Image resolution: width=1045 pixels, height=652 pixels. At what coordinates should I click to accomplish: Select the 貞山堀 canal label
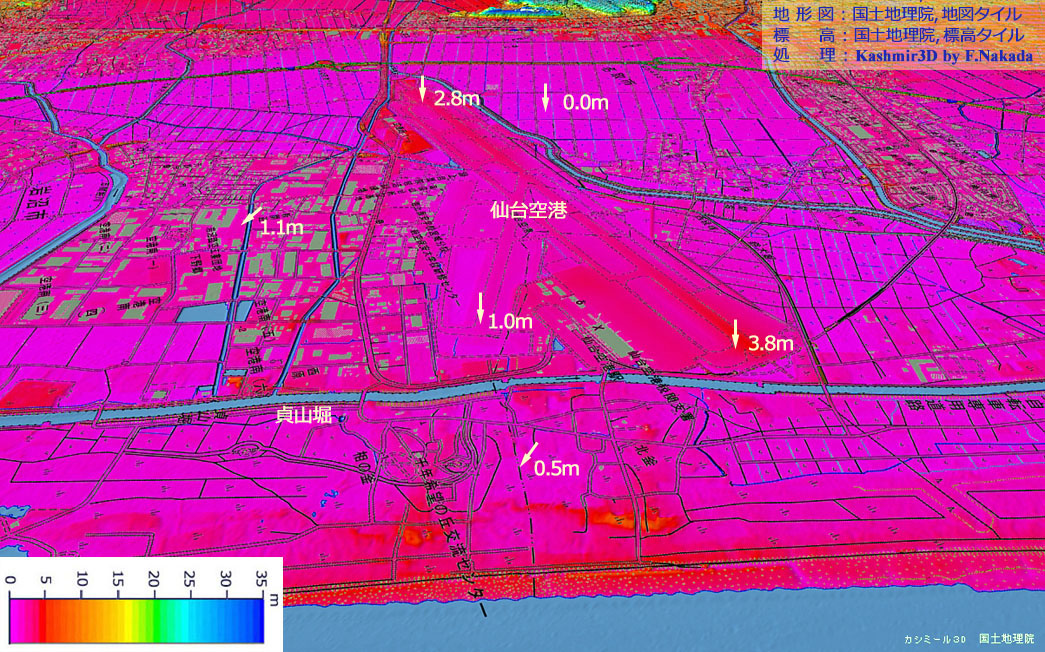click(x=304, y=415)
